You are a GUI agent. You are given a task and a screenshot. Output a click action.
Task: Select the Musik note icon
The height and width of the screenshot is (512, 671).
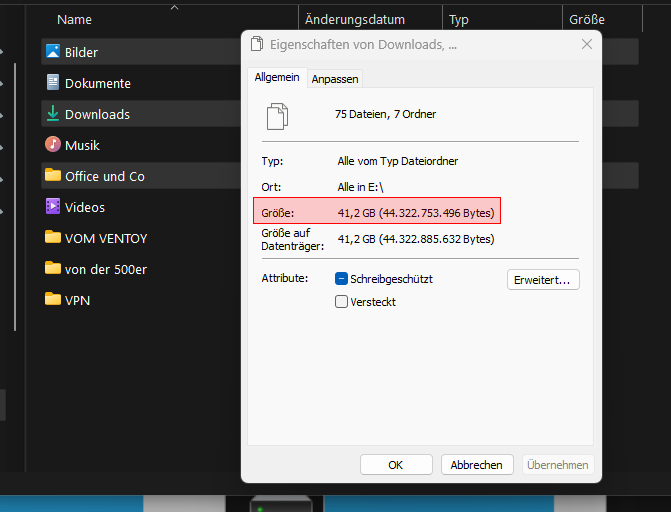coord(53,144)
